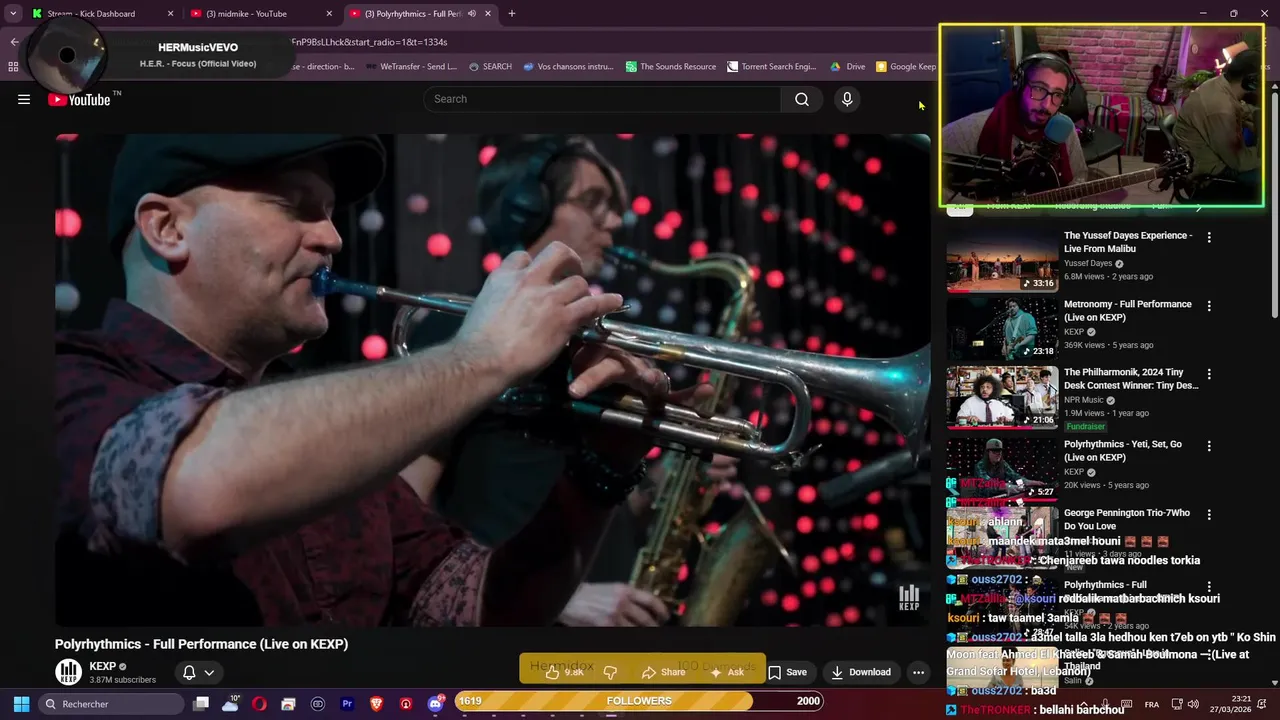Click the Rechercher taskbar search box

(110, 704)
